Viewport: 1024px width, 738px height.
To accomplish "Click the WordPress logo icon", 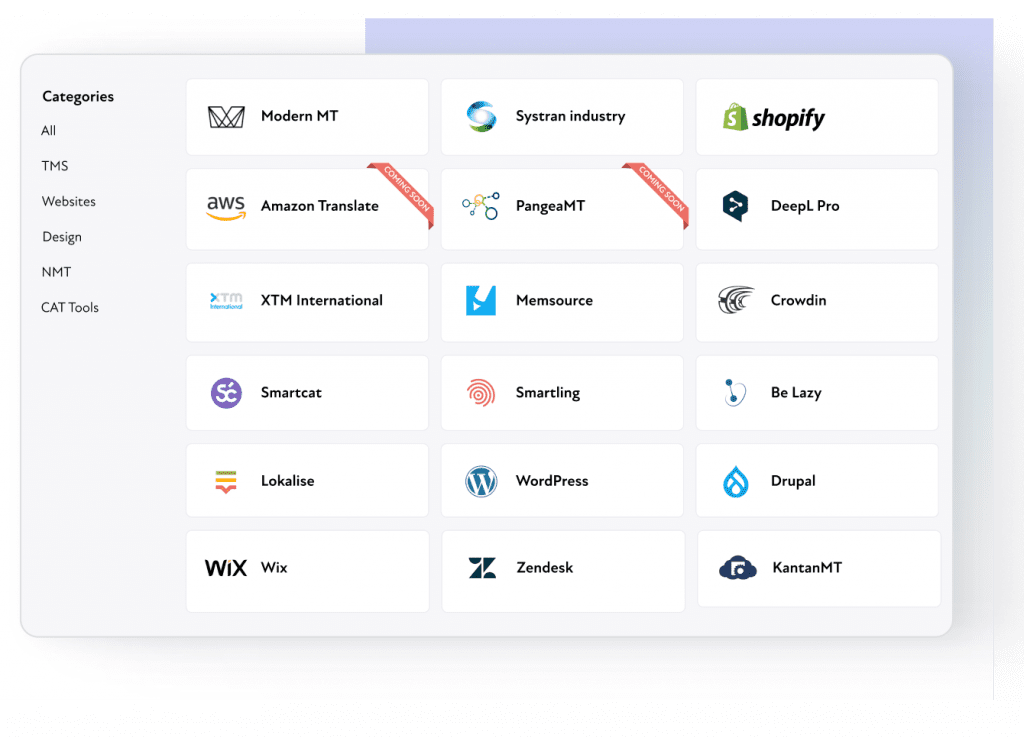I will pyautogui.click(x=481, y=481).
